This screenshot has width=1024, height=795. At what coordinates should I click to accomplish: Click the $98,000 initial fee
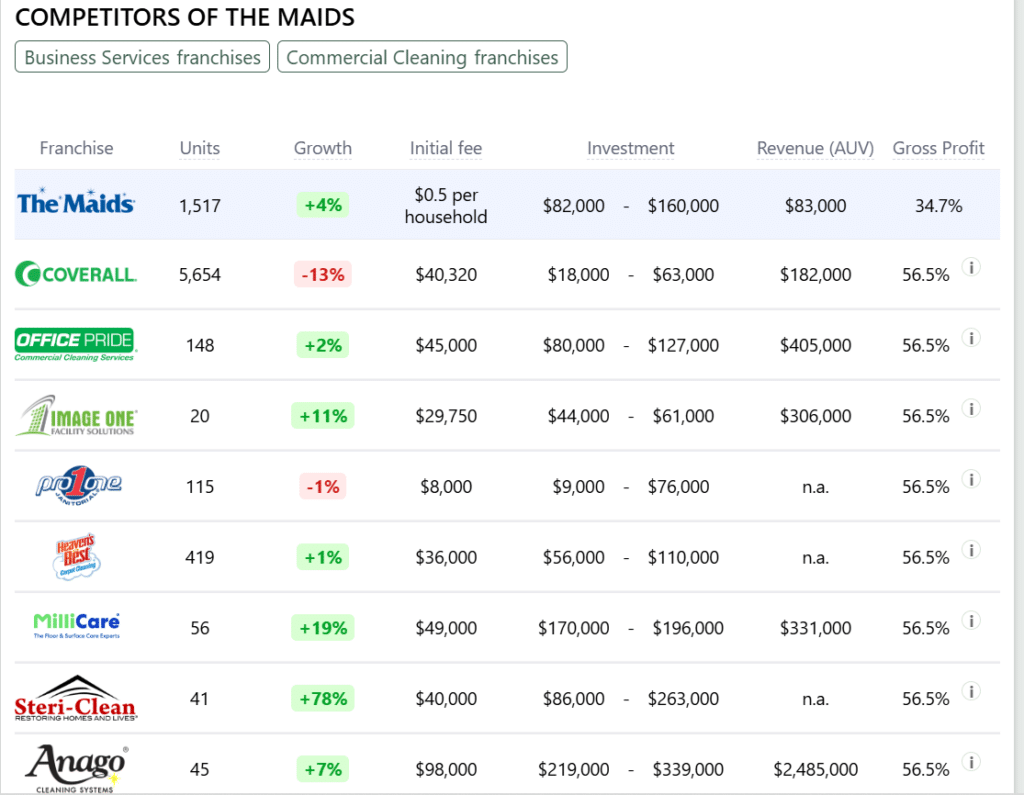coord(446,769)
